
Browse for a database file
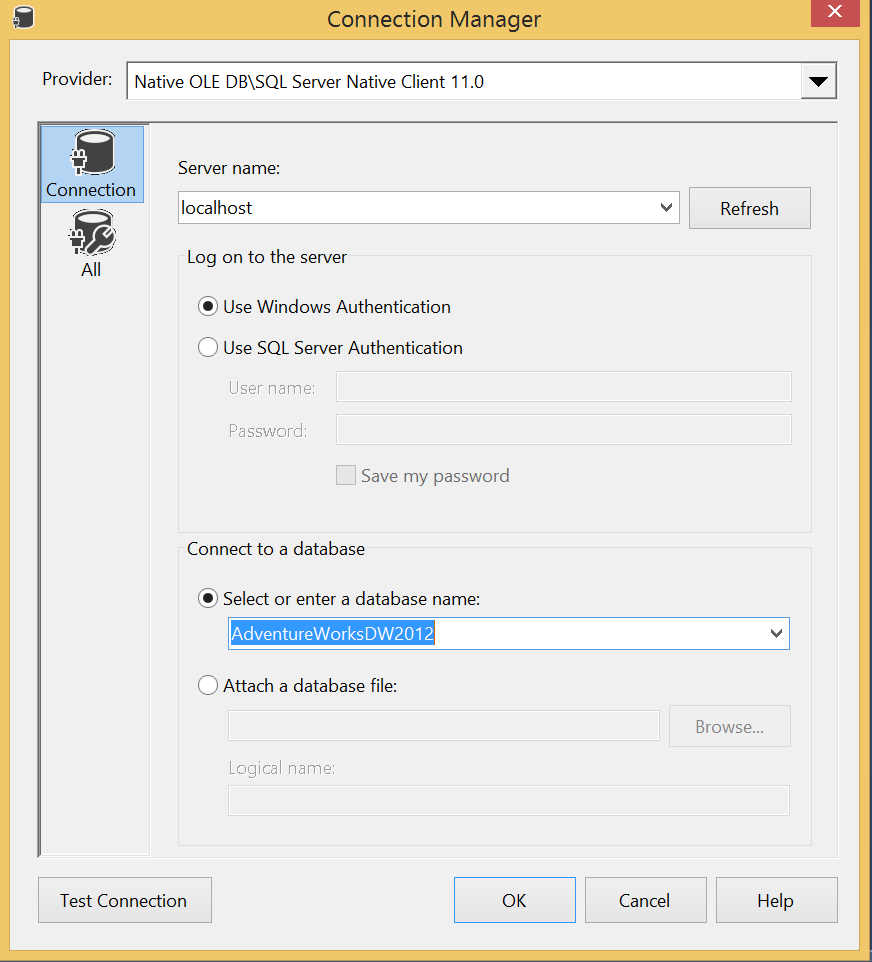click(x=730, y=726)
